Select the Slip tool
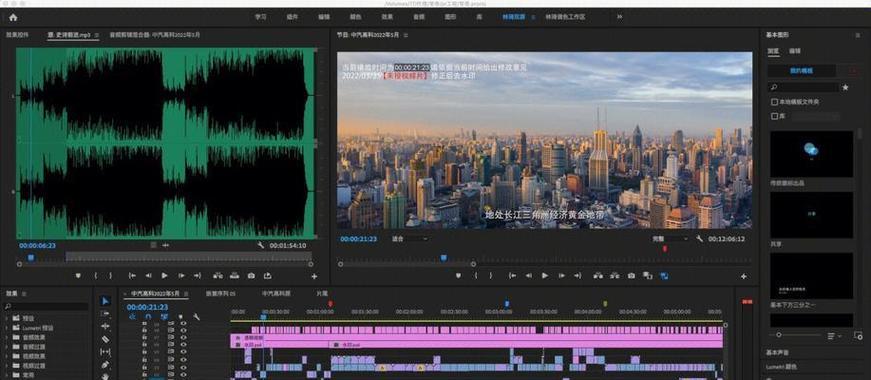This screenshot has width=871, height=380. pos(106,352)
